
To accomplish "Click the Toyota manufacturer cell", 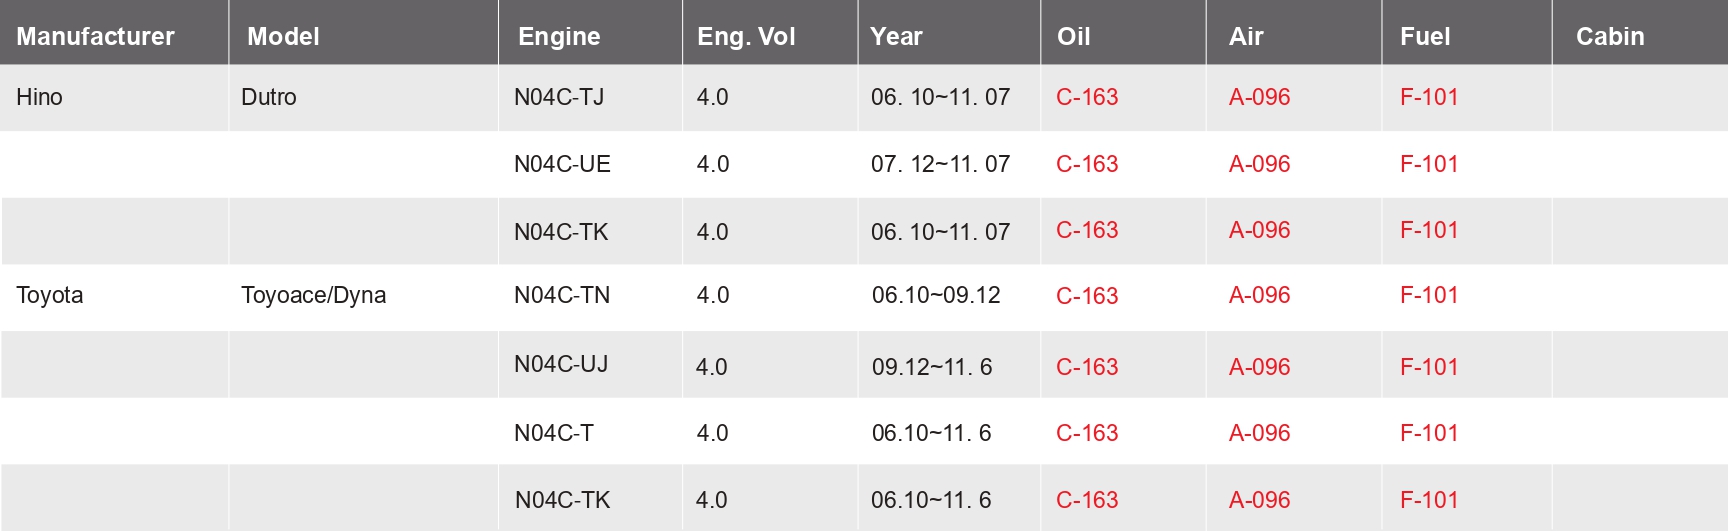I will pos(49,295).
